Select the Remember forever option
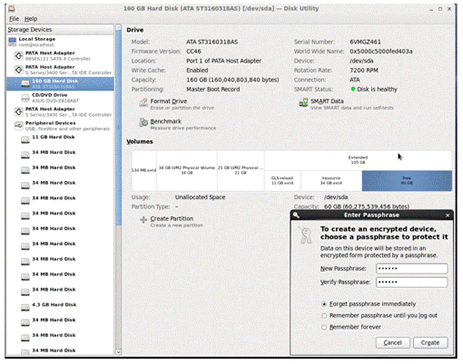463x364 pixels. 351,327
